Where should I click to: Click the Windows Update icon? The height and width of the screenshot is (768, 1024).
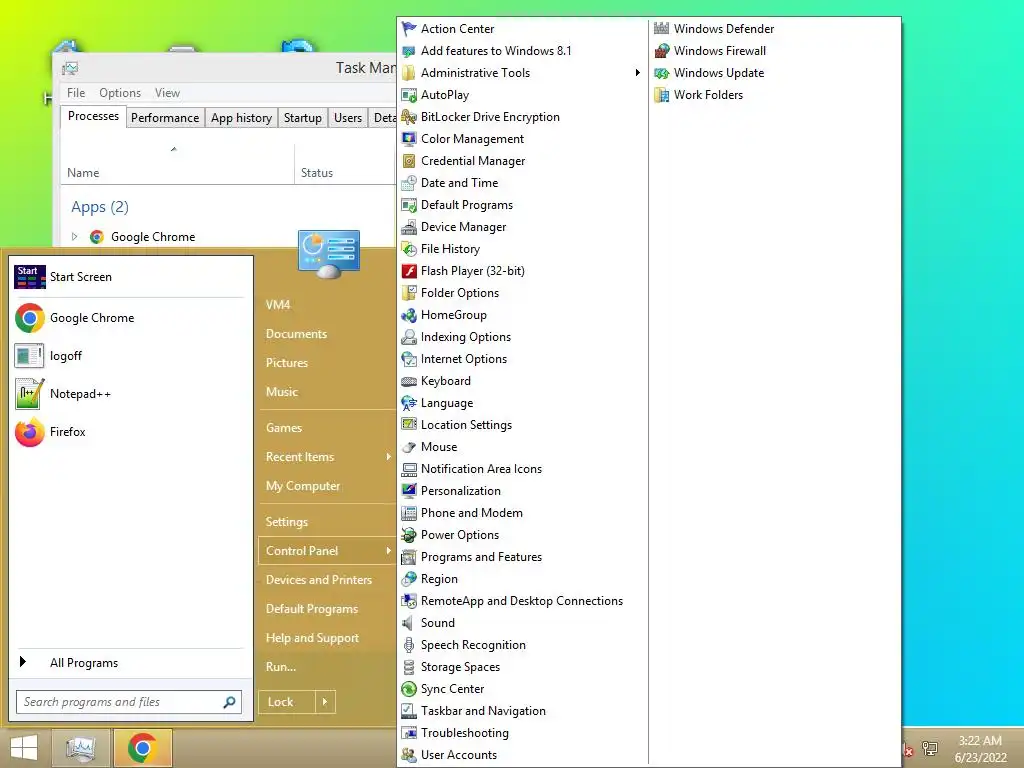click(662, 73)
